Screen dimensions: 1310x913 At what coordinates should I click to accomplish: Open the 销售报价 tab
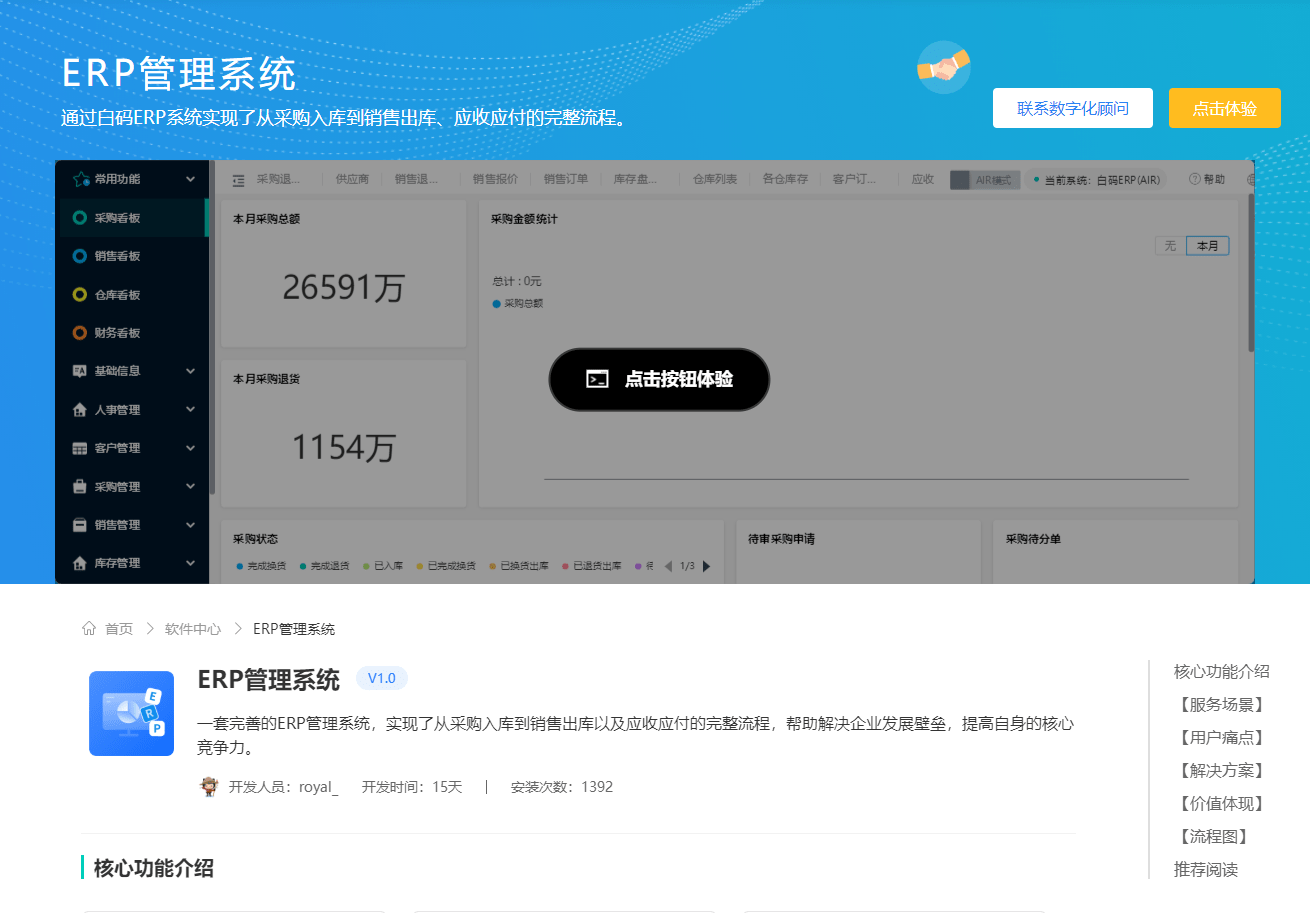point(495,179)
